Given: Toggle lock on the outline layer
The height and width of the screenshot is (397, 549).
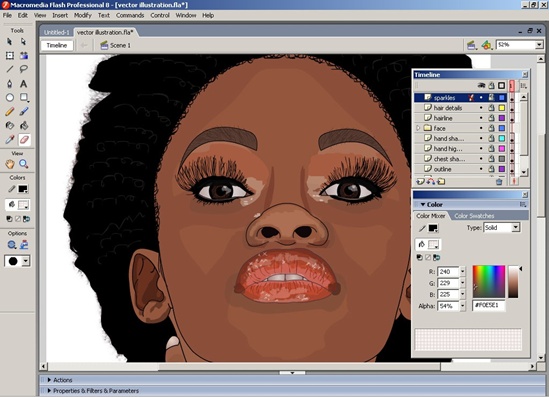Looking at the screenshot, I should (492, 169).
